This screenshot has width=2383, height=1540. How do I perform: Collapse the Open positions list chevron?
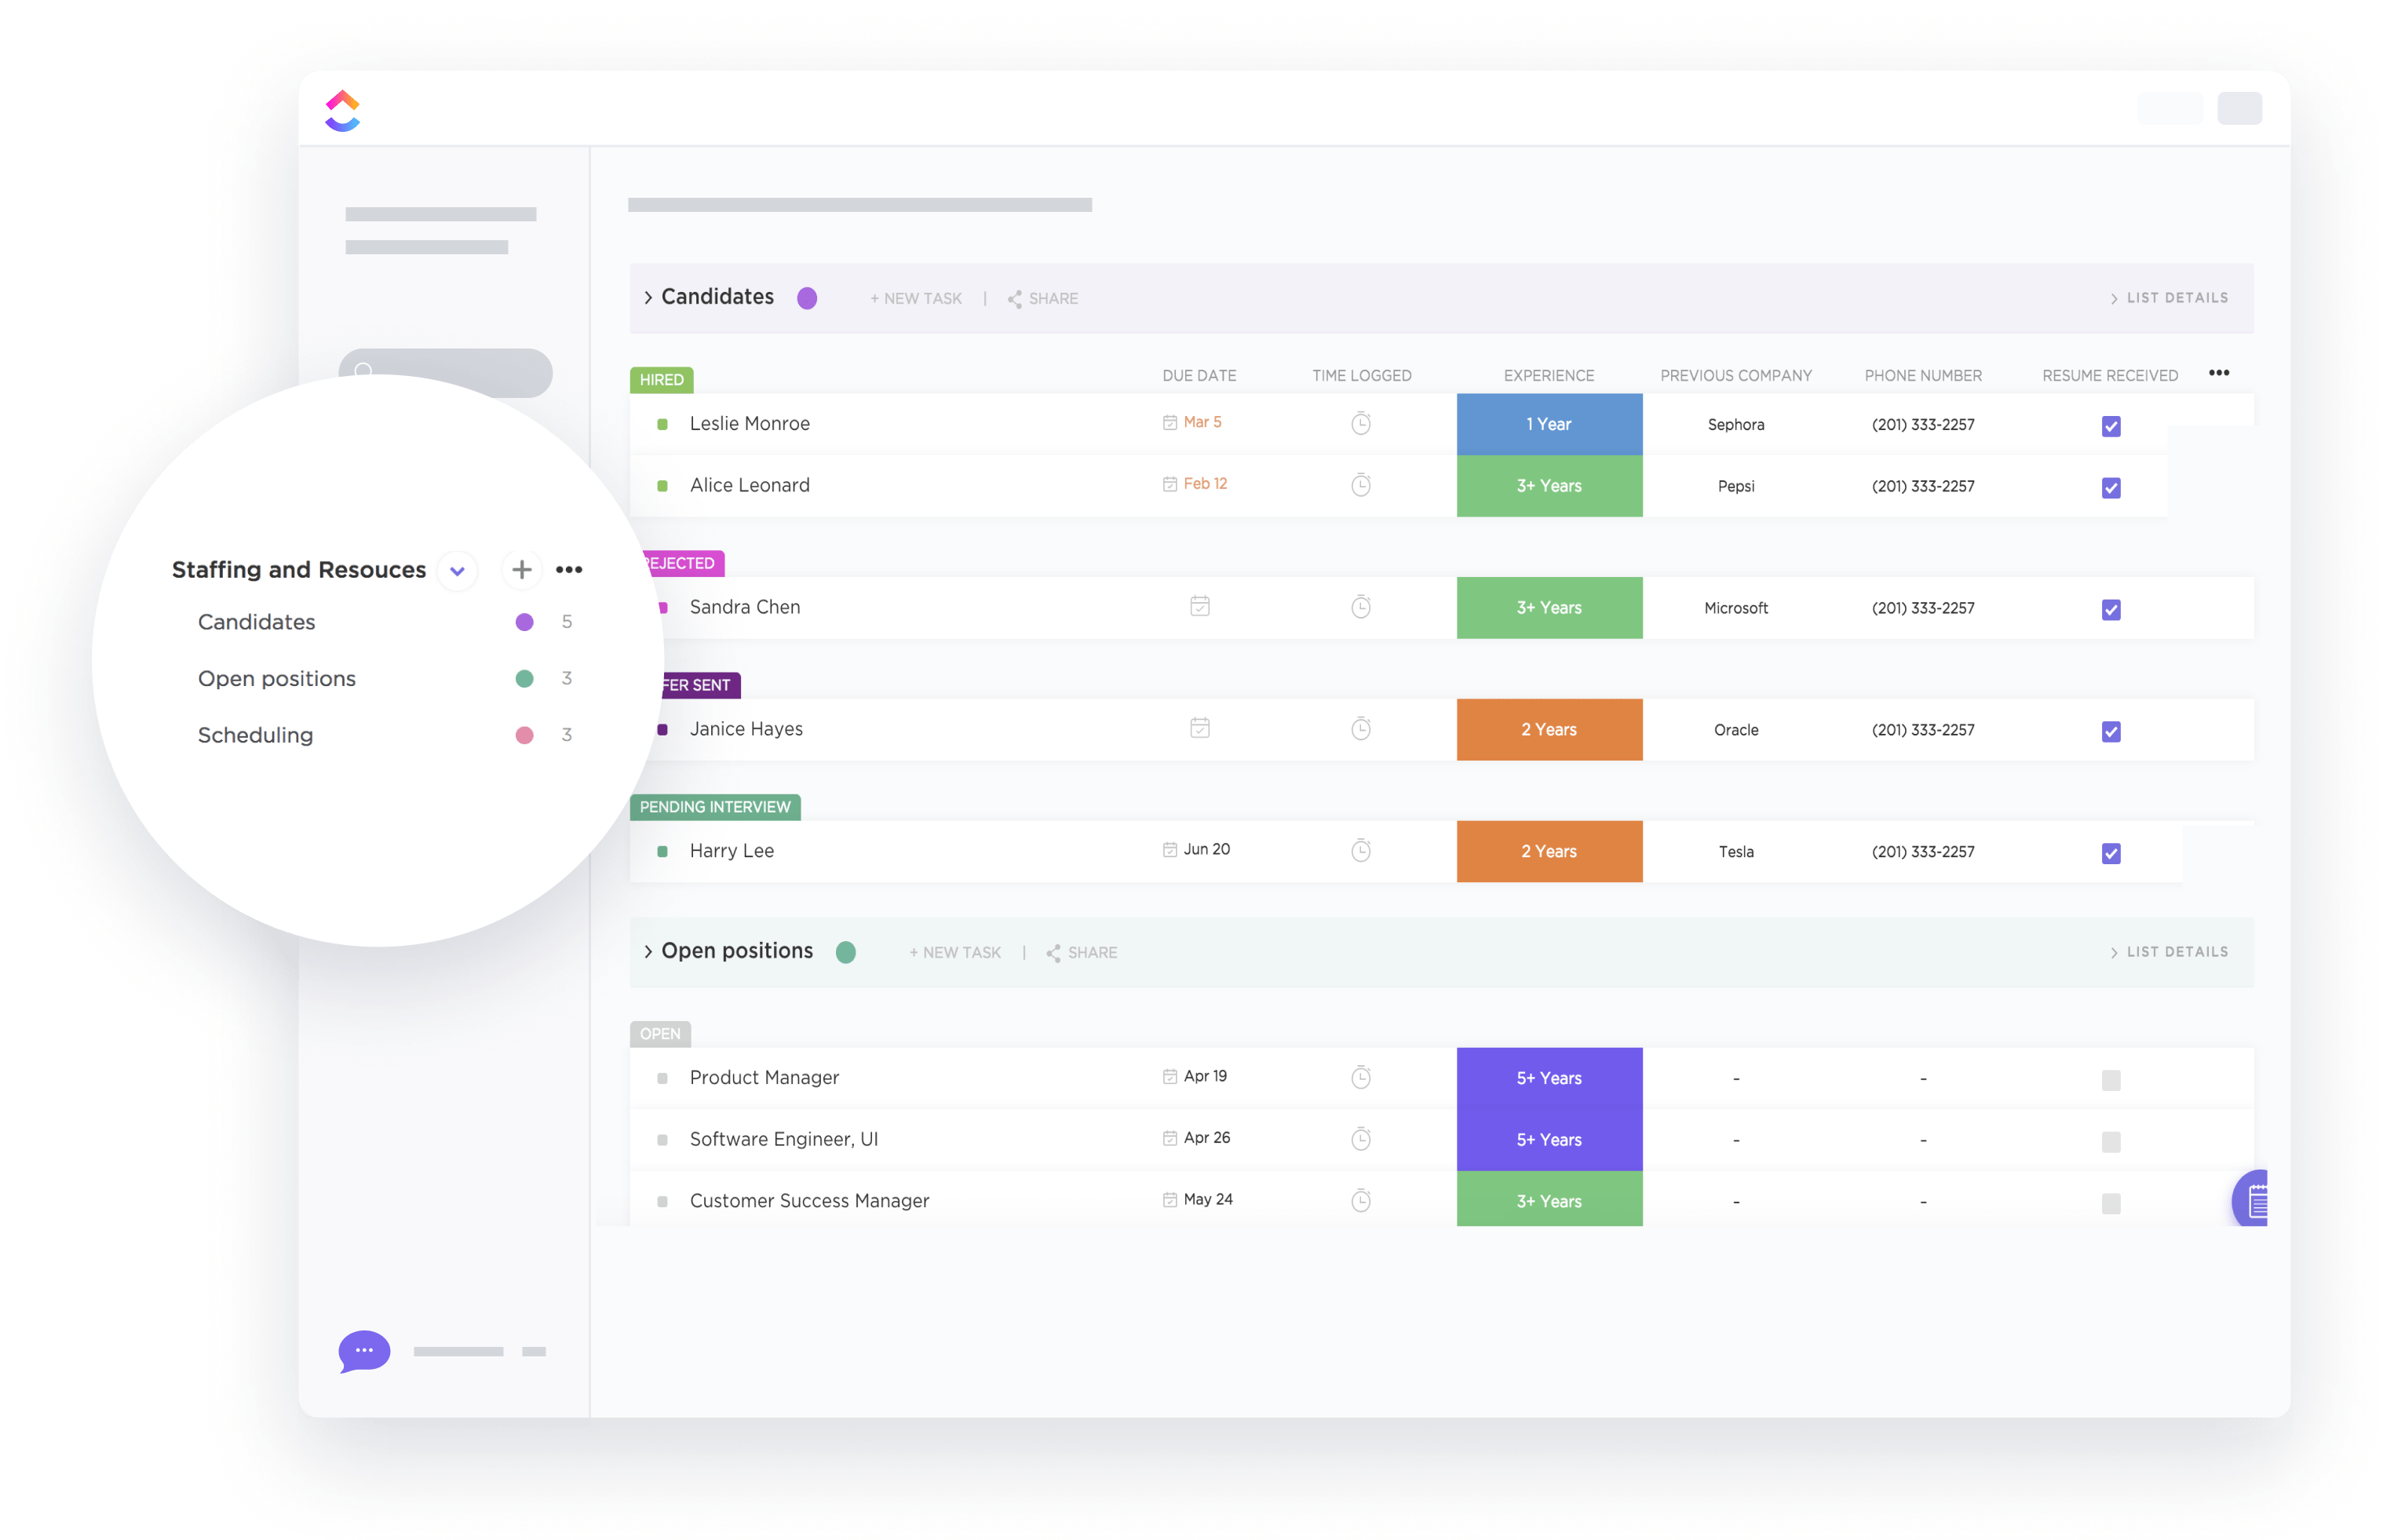click(x=648, y=952)
